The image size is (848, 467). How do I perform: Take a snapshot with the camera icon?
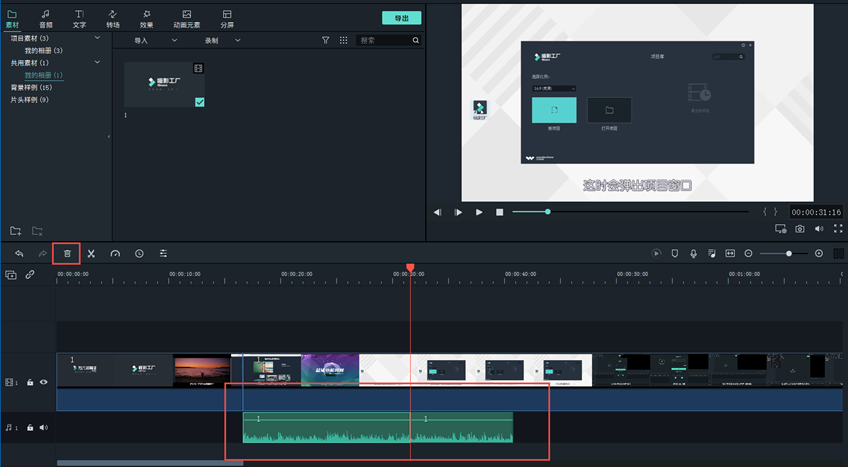click(x=799, y=229)
